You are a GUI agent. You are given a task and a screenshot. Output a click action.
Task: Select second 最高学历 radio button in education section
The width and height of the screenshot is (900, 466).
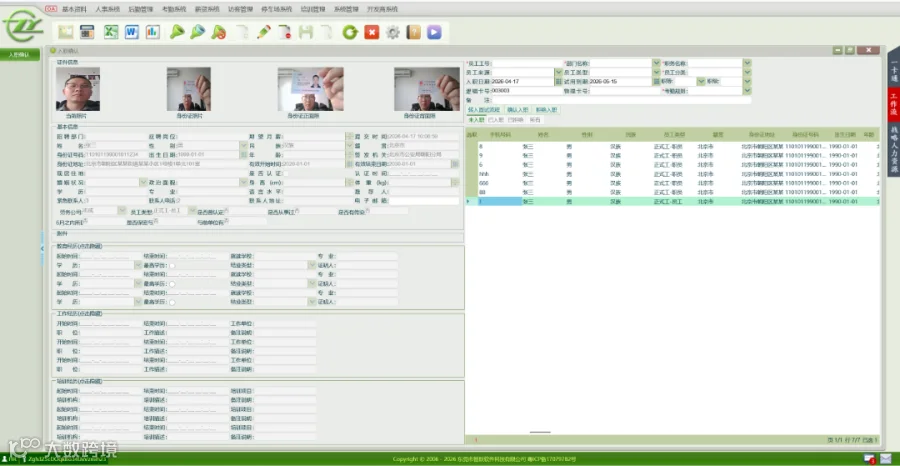(x=172, y=284)
